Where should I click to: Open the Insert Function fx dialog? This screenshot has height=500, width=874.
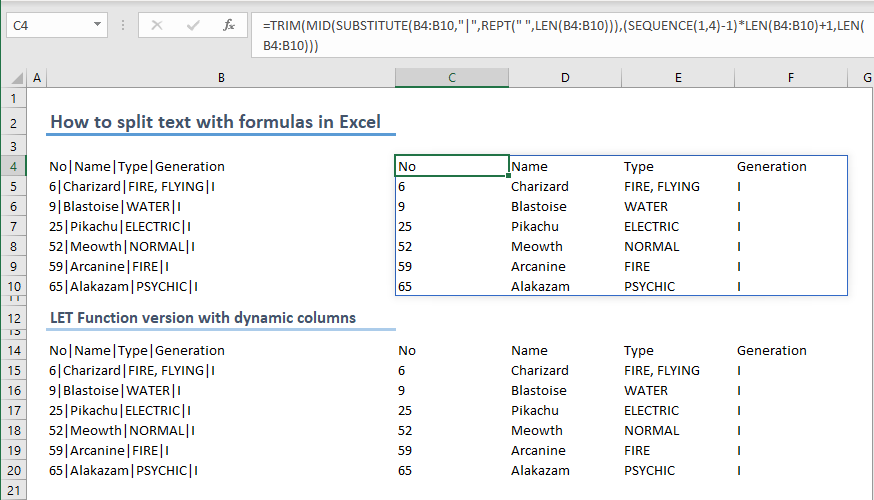[x=229, y=25]
